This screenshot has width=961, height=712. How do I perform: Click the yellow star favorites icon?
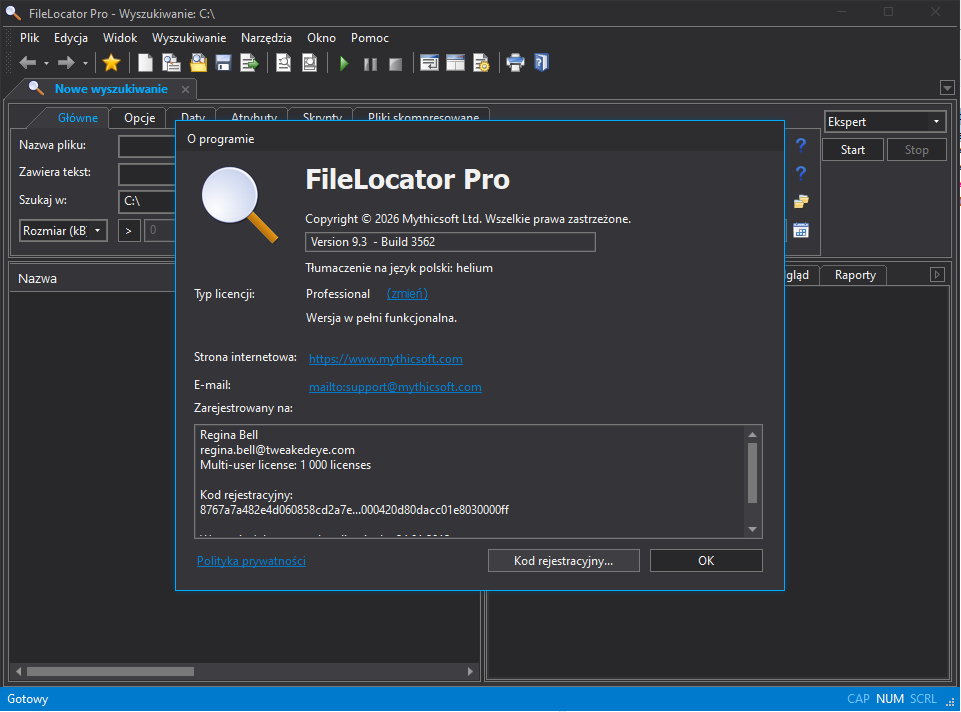coord(112,62)
